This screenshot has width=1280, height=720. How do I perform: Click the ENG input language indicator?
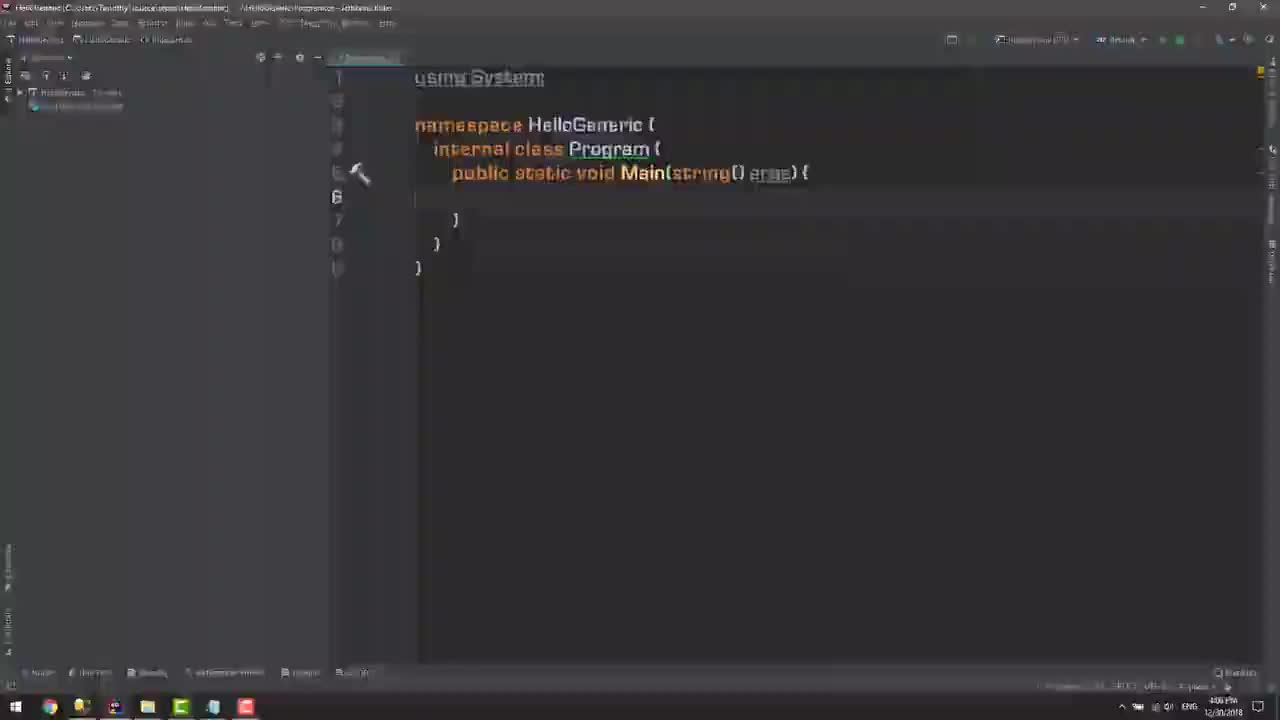click(1189, 707)
